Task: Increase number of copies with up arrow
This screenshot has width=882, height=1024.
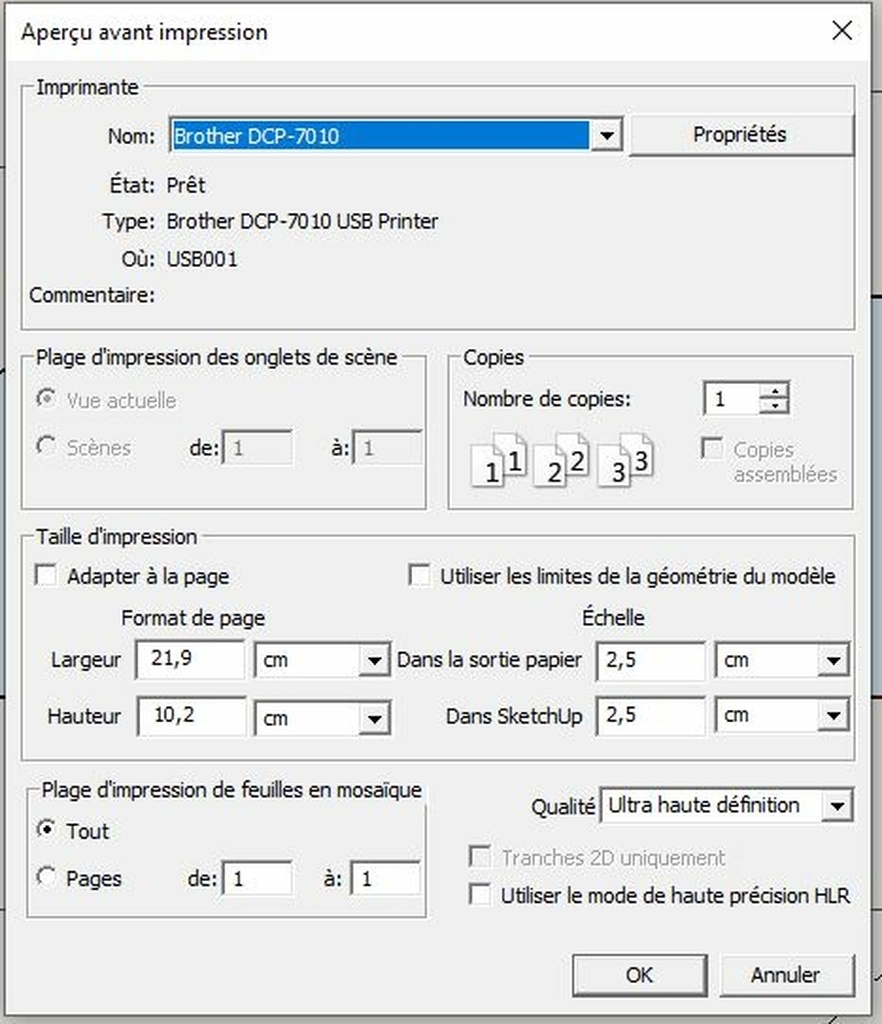Action: tap(775, 391)
